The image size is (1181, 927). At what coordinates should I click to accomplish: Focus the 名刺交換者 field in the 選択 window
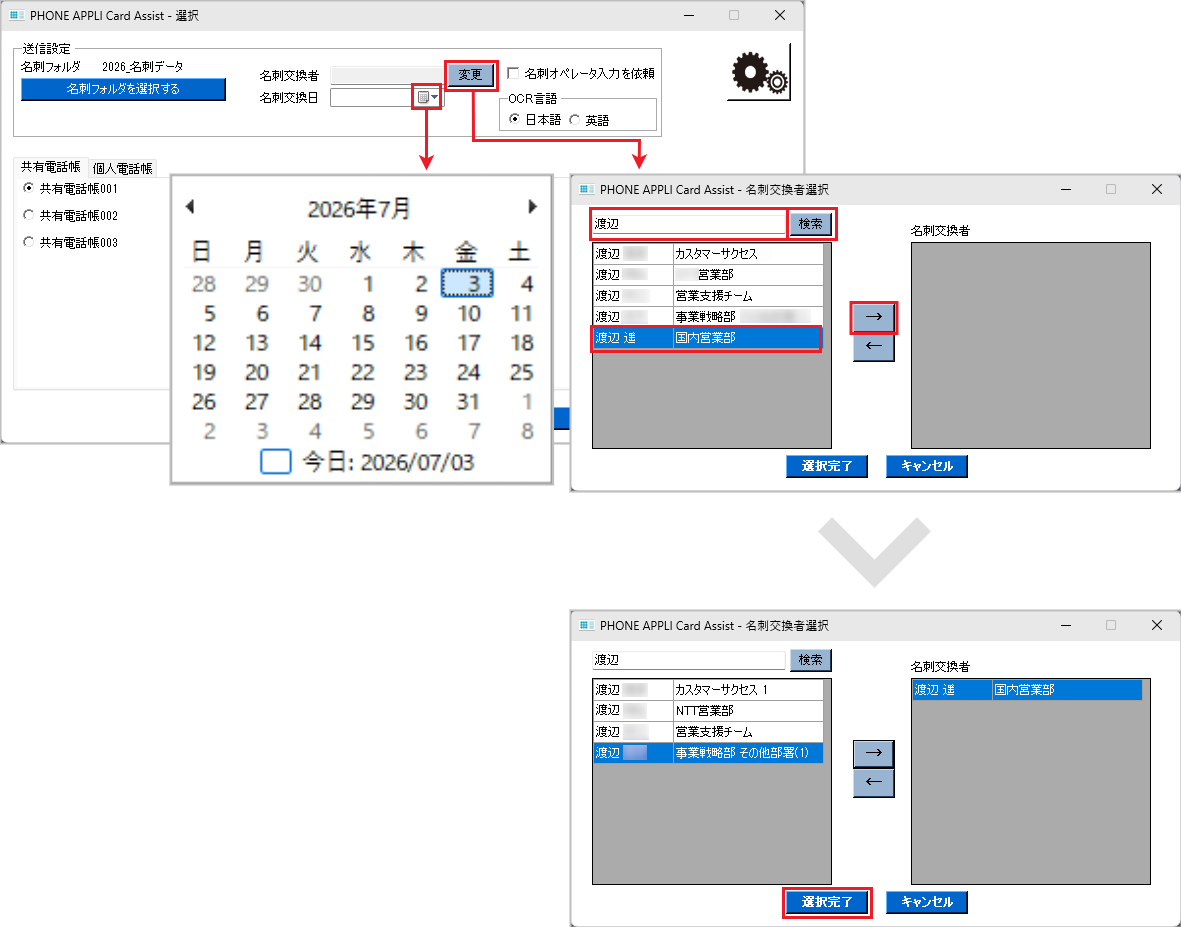pyautogui.click(x=387, y=75)
